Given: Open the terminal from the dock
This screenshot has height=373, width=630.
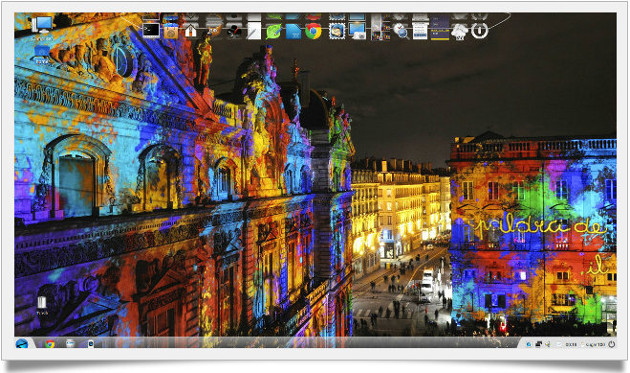Looking at the screenshot, I should (x=151, y=31).
